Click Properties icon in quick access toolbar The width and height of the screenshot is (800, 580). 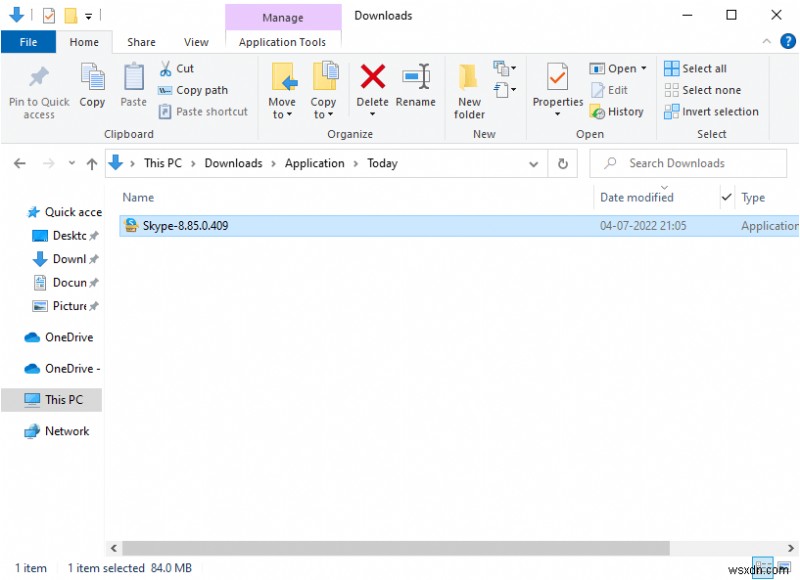[x=48, y=16]
